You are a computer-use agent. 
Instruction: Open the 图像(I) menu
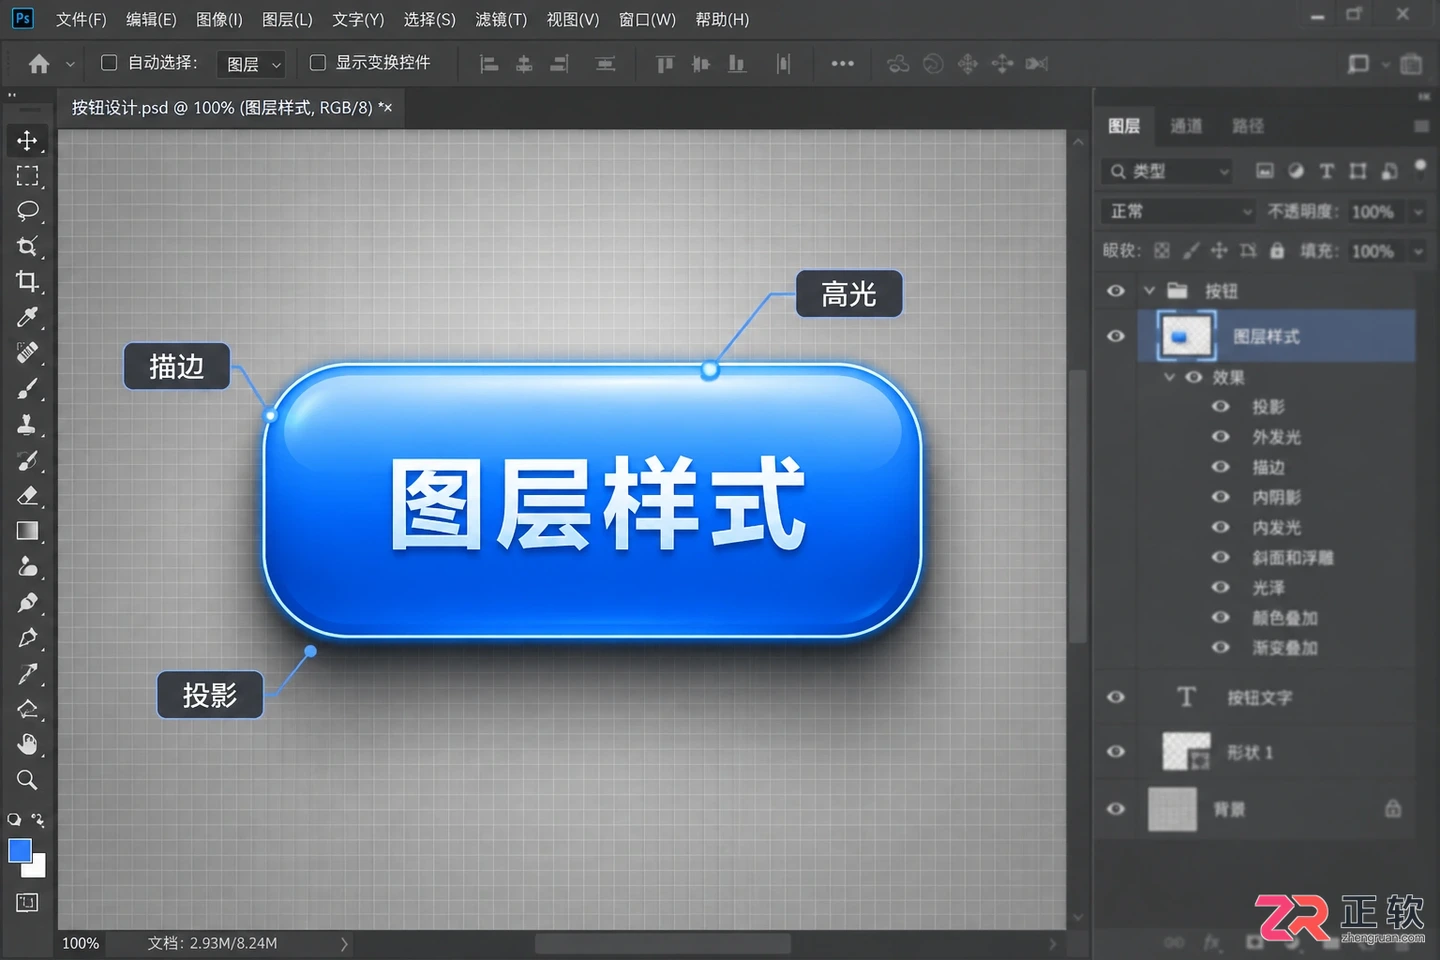[219, 19]
